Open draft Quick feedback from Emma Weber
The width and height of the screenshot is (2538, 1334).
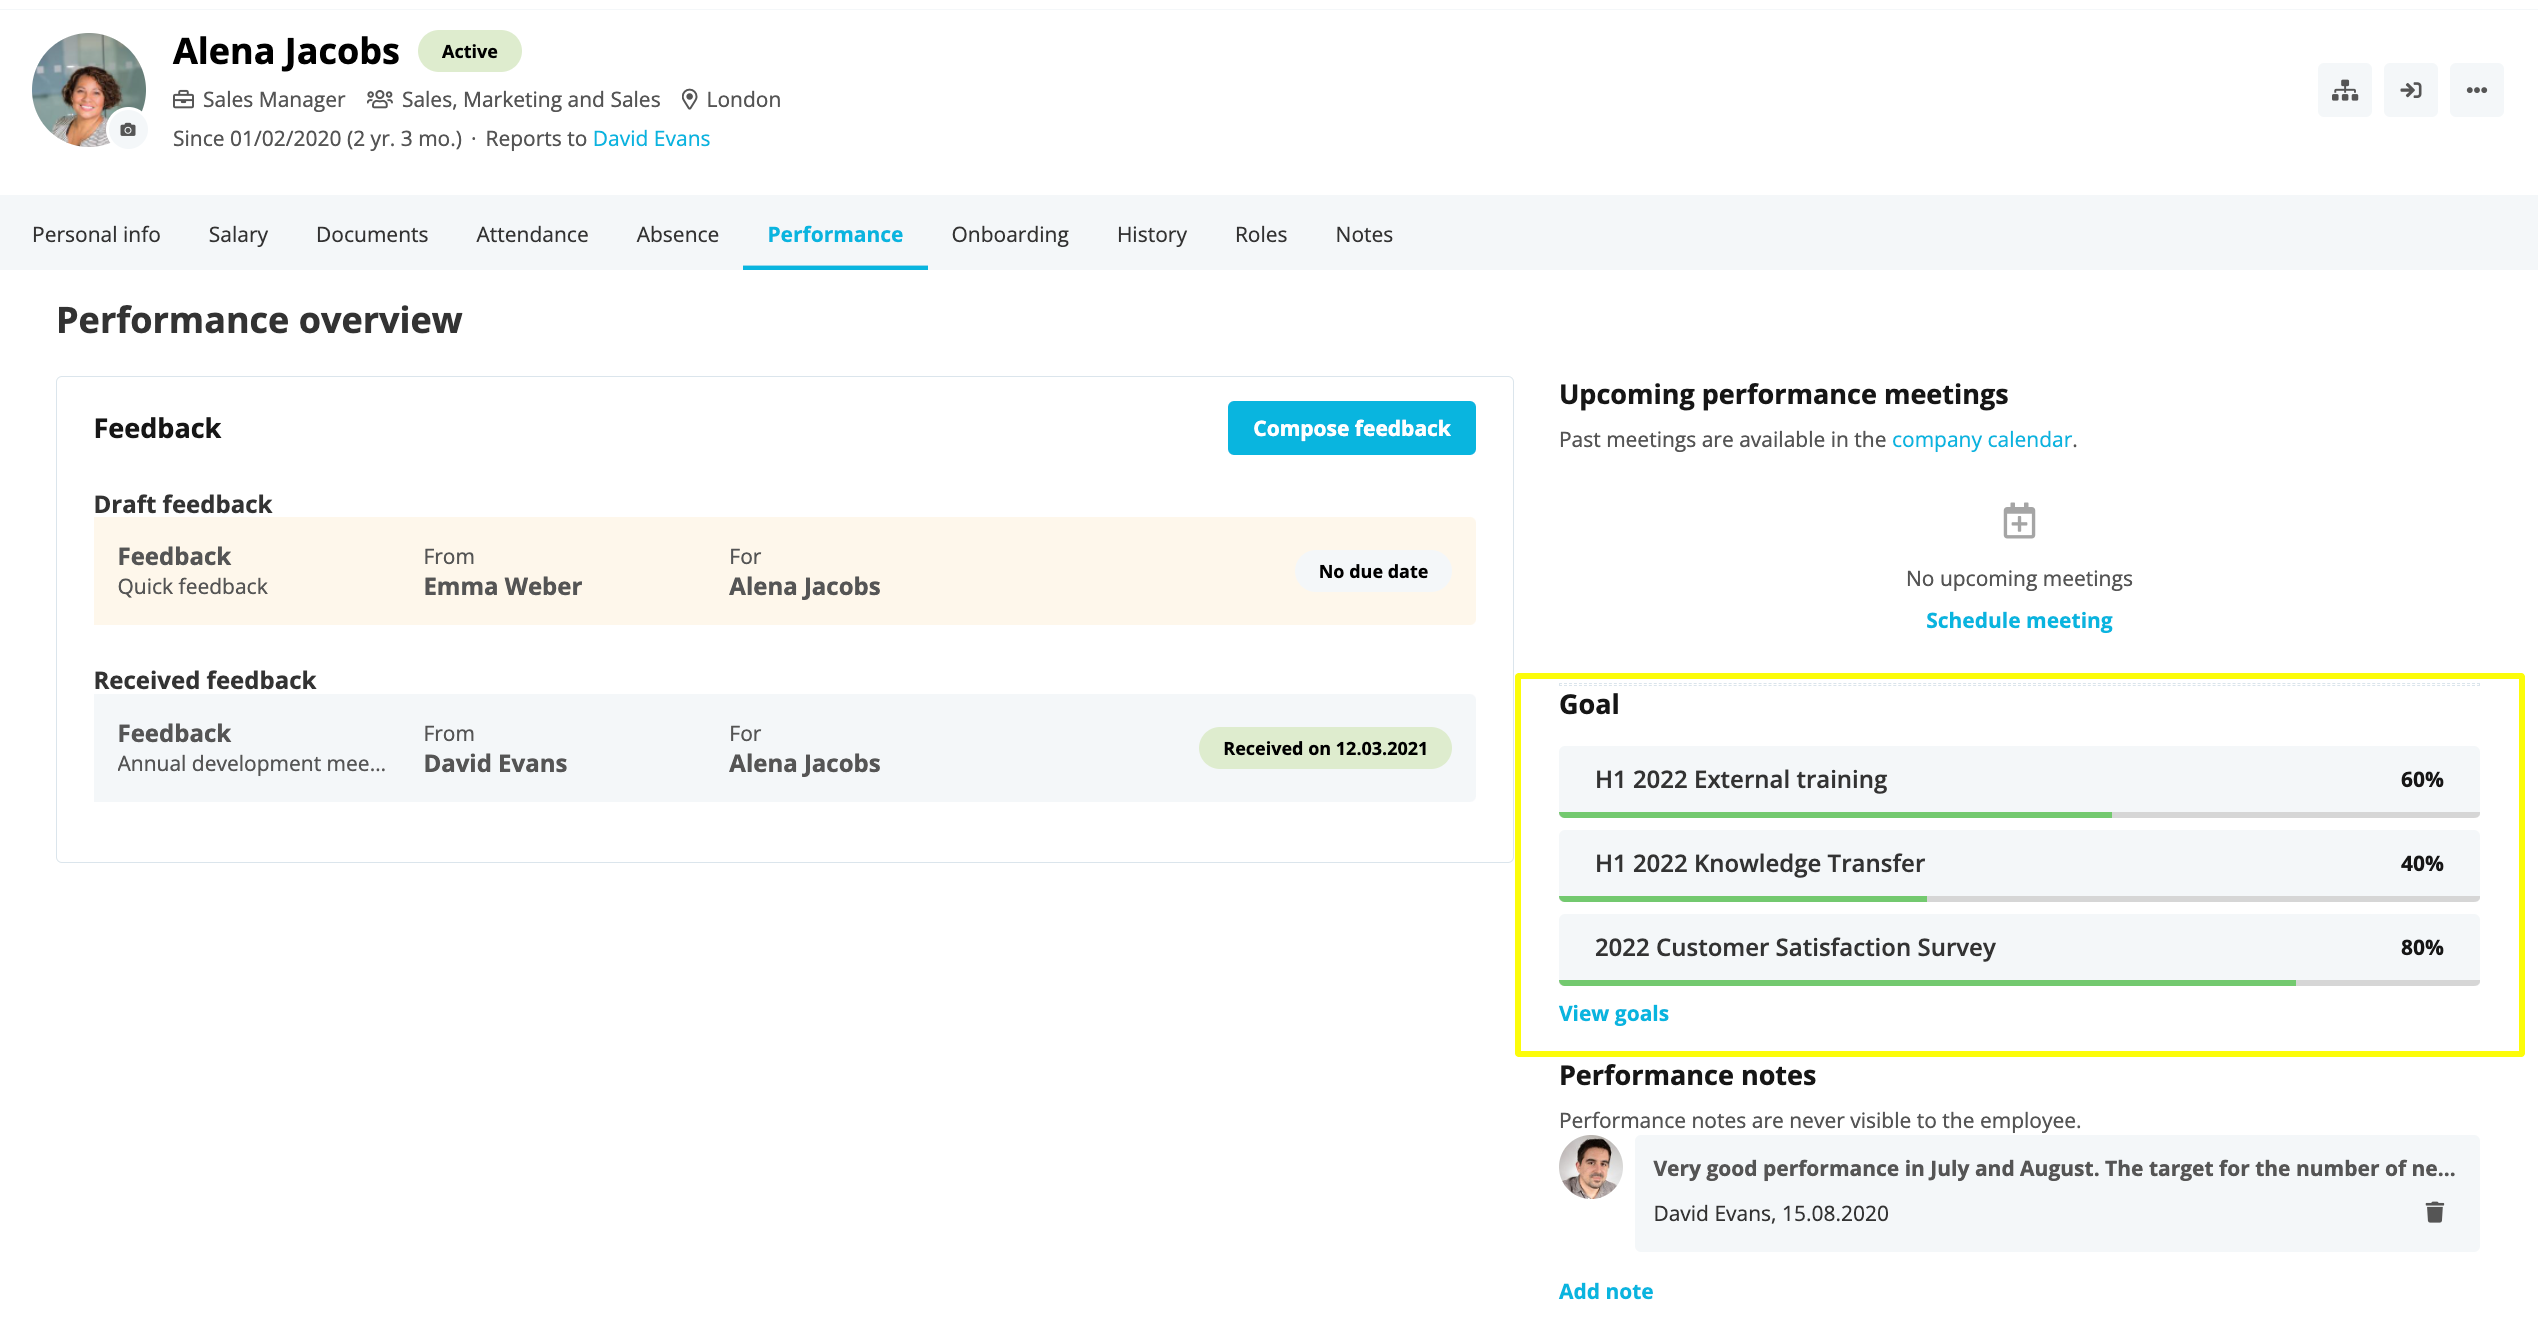coord(784,571)
